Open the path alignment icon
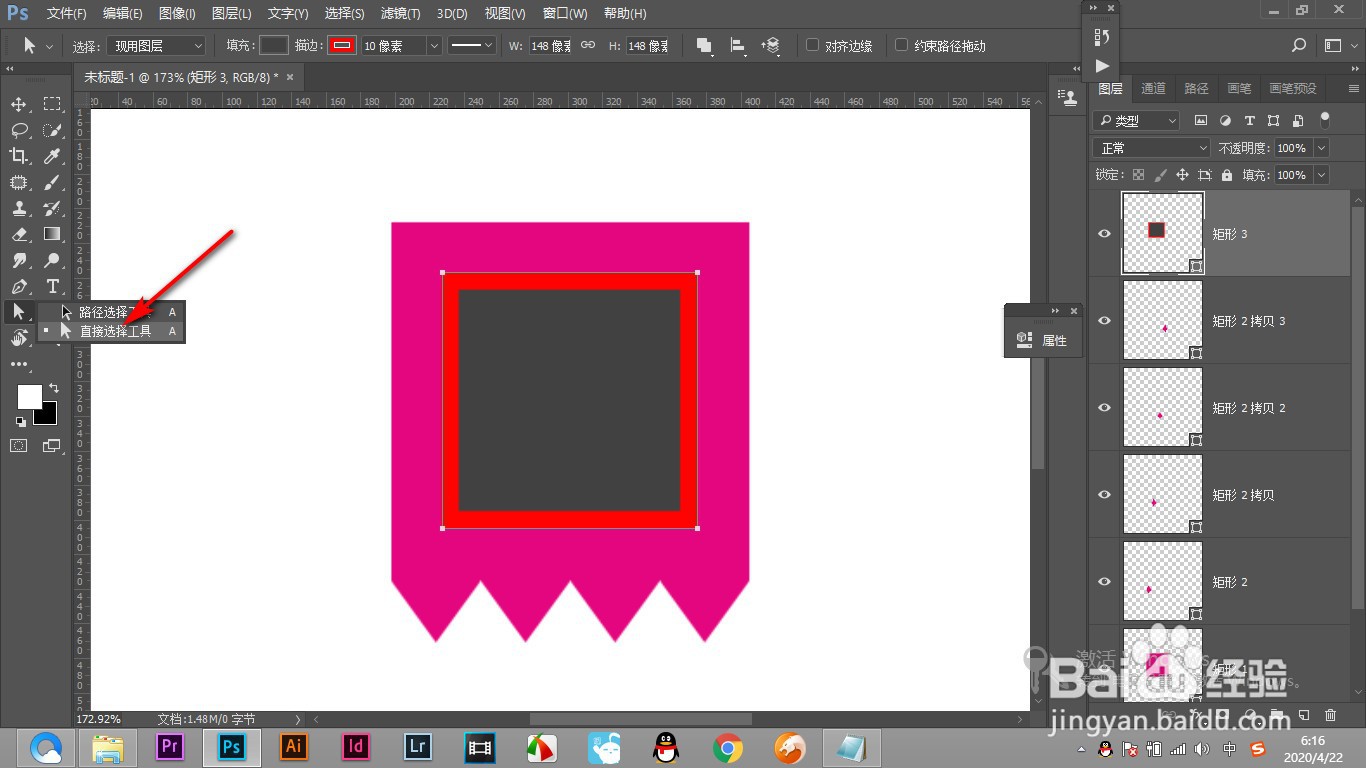 pyautogui.click(x=738, y=46)
